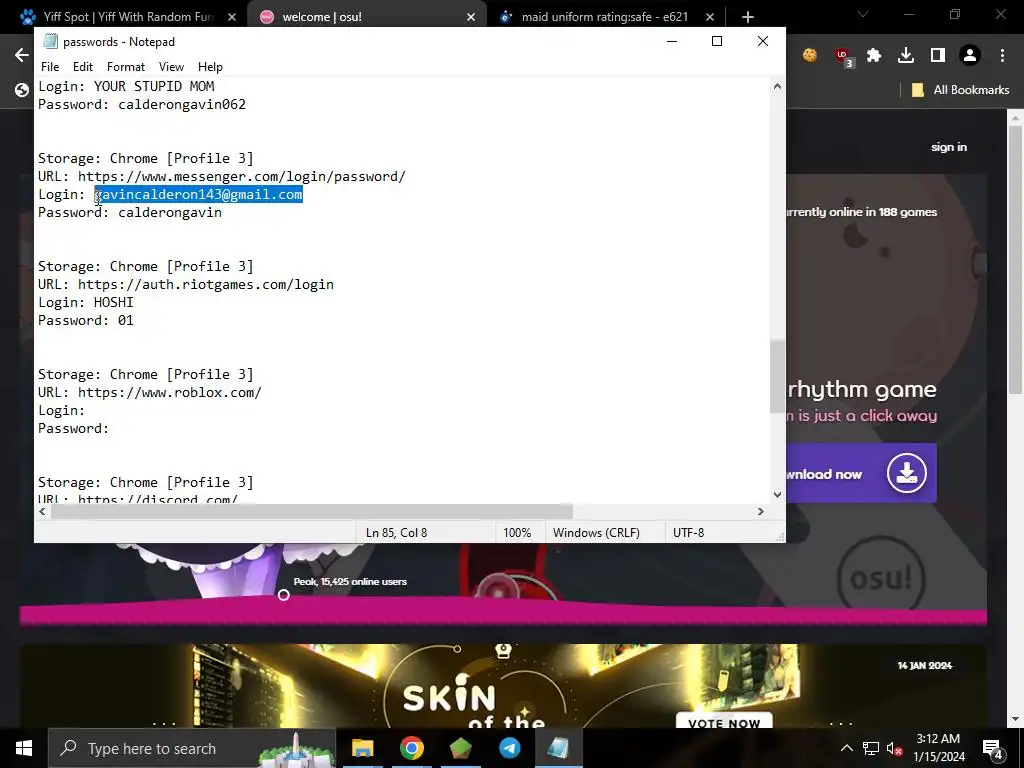Open a new Chrome tab with plus button
The height and width of the screenshot is (768, 1024).
coord(748,17)
